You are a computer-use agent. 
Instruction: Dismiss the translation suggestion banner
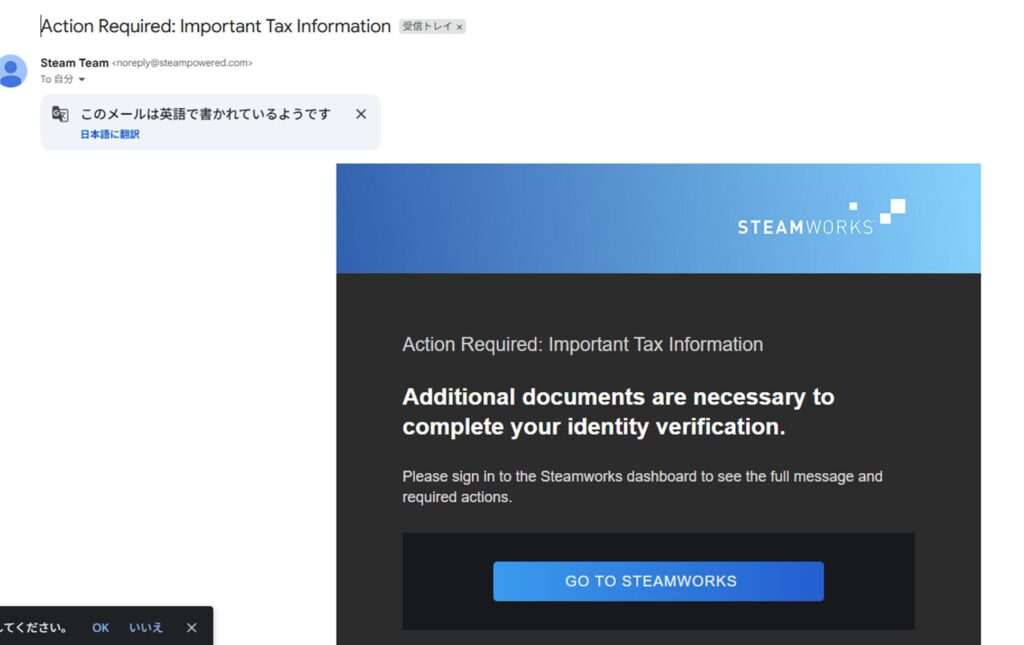[361, 114]
